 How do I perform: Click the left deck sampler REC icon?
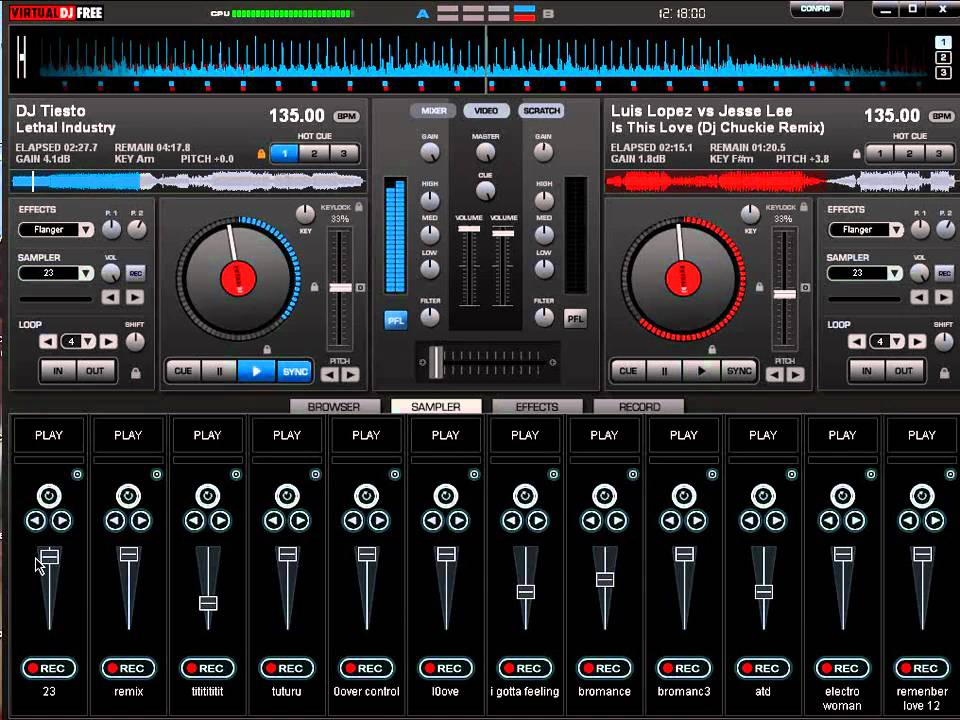(136, 274)
